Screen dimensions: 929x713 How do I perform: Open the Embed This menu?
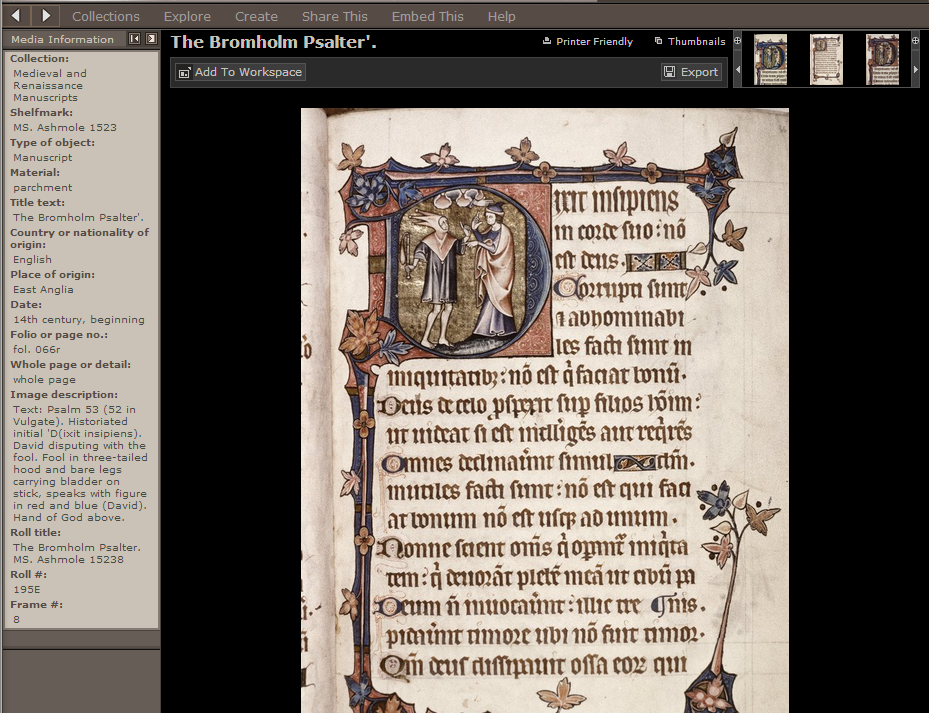(x=427, y=16)
